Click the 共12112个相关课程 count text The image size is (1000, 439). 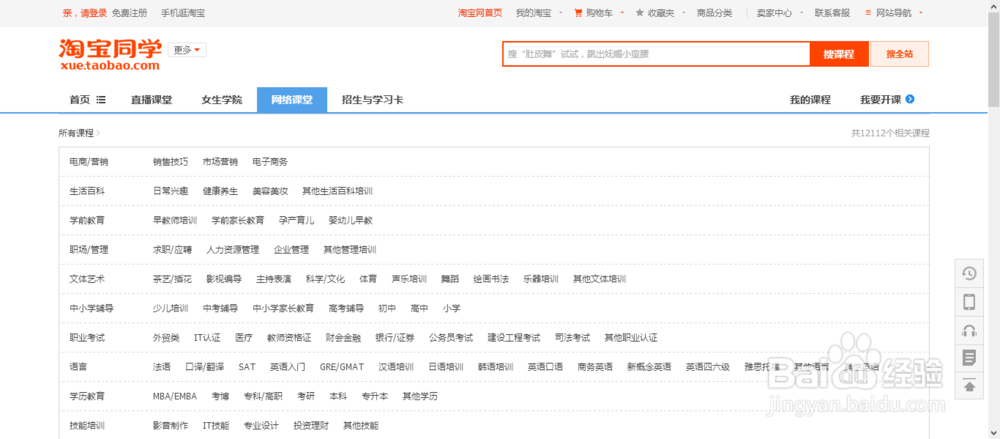click(890, 133)
